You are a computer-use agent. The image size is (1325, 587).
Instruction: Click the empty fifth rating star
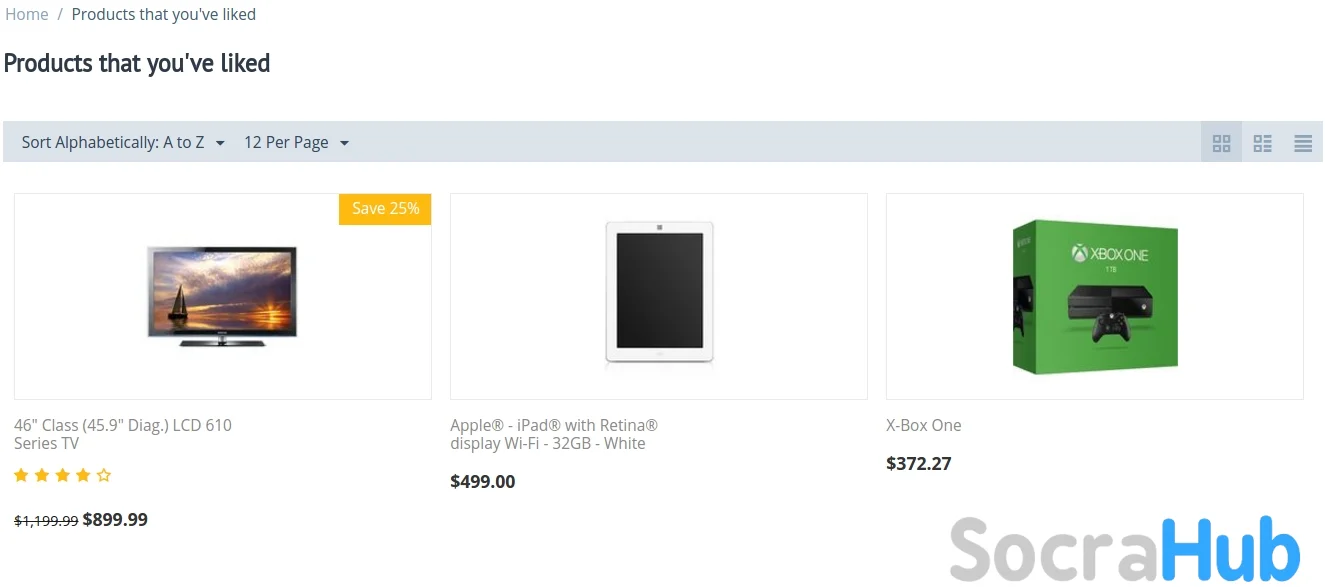[x=104, y=475]
